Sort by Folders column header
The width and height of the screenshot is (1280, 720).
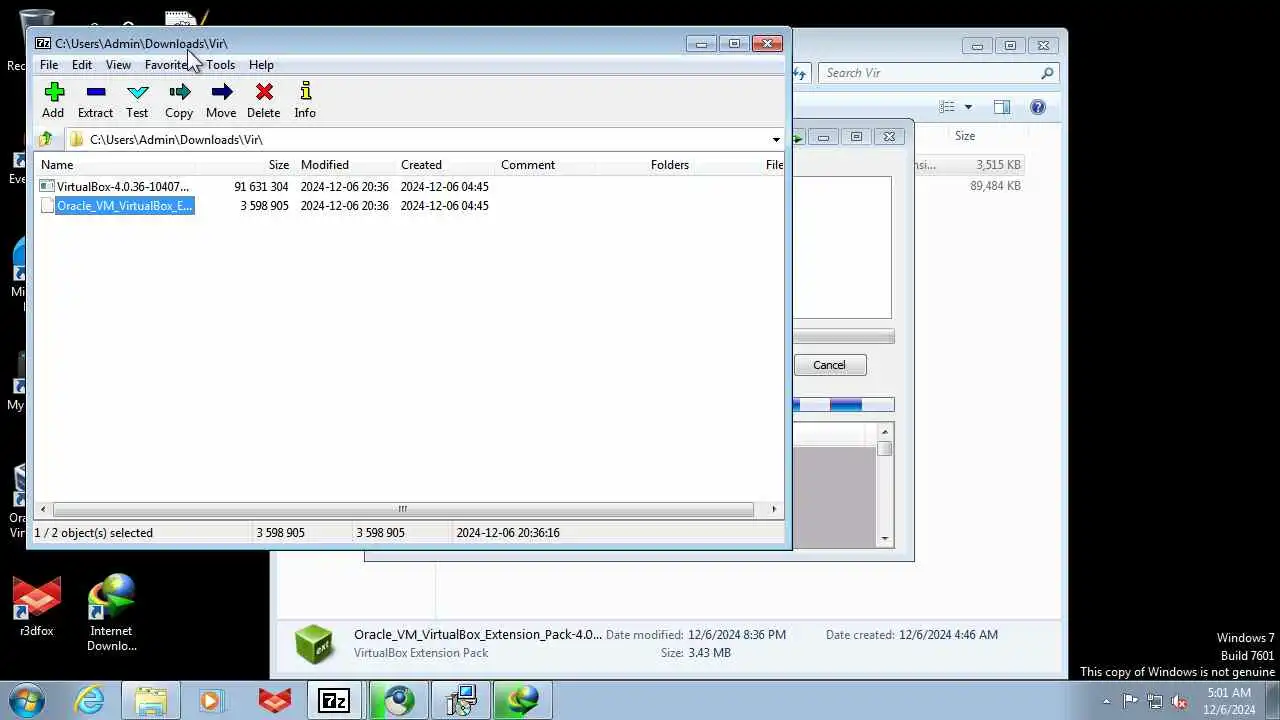point(670,165)
